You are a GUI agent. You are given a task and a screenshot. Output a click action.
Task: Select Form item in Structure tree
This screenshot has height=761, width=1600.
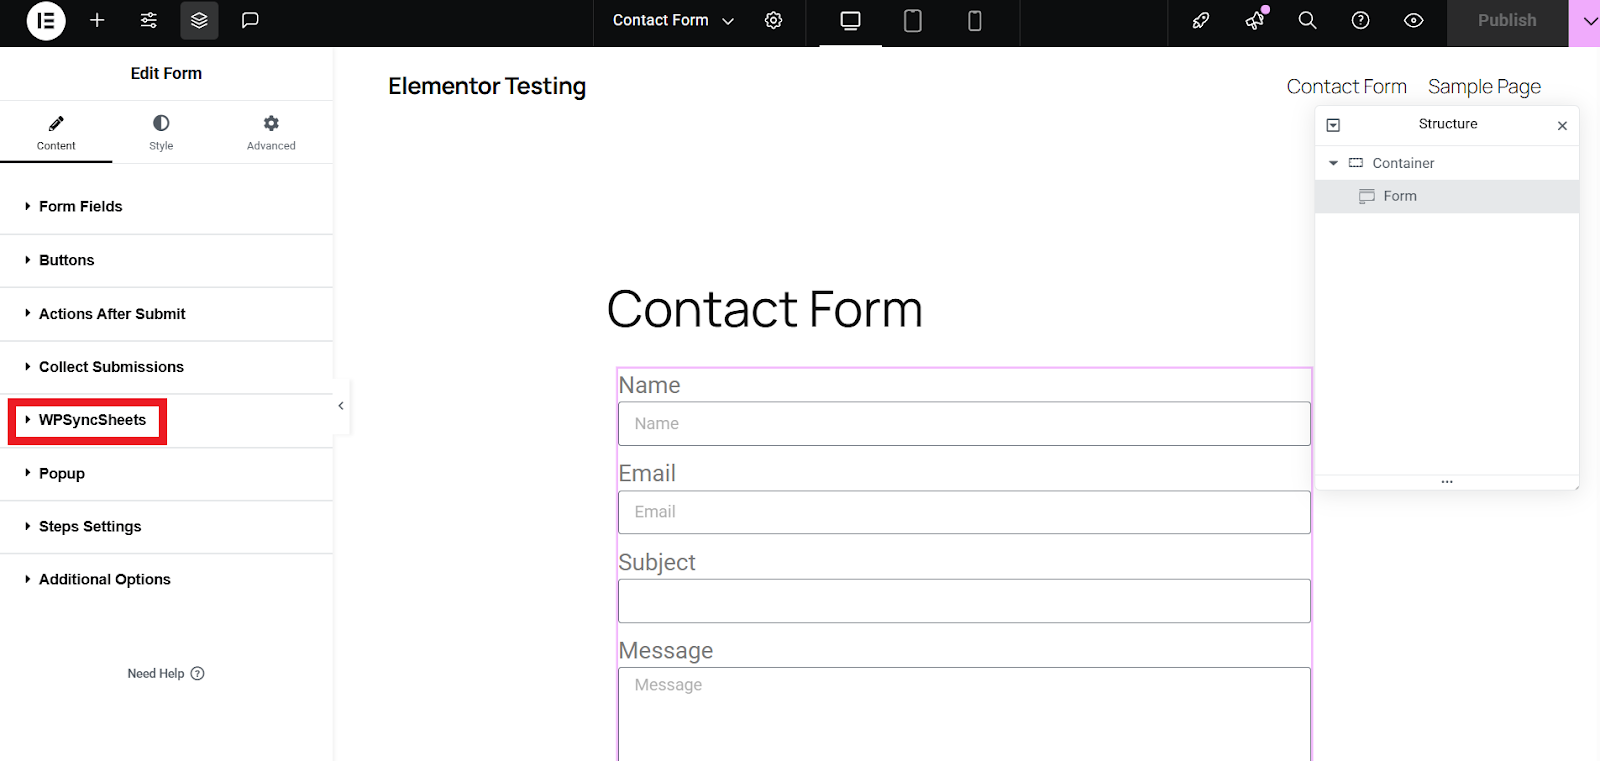[x=1447, y=196]
